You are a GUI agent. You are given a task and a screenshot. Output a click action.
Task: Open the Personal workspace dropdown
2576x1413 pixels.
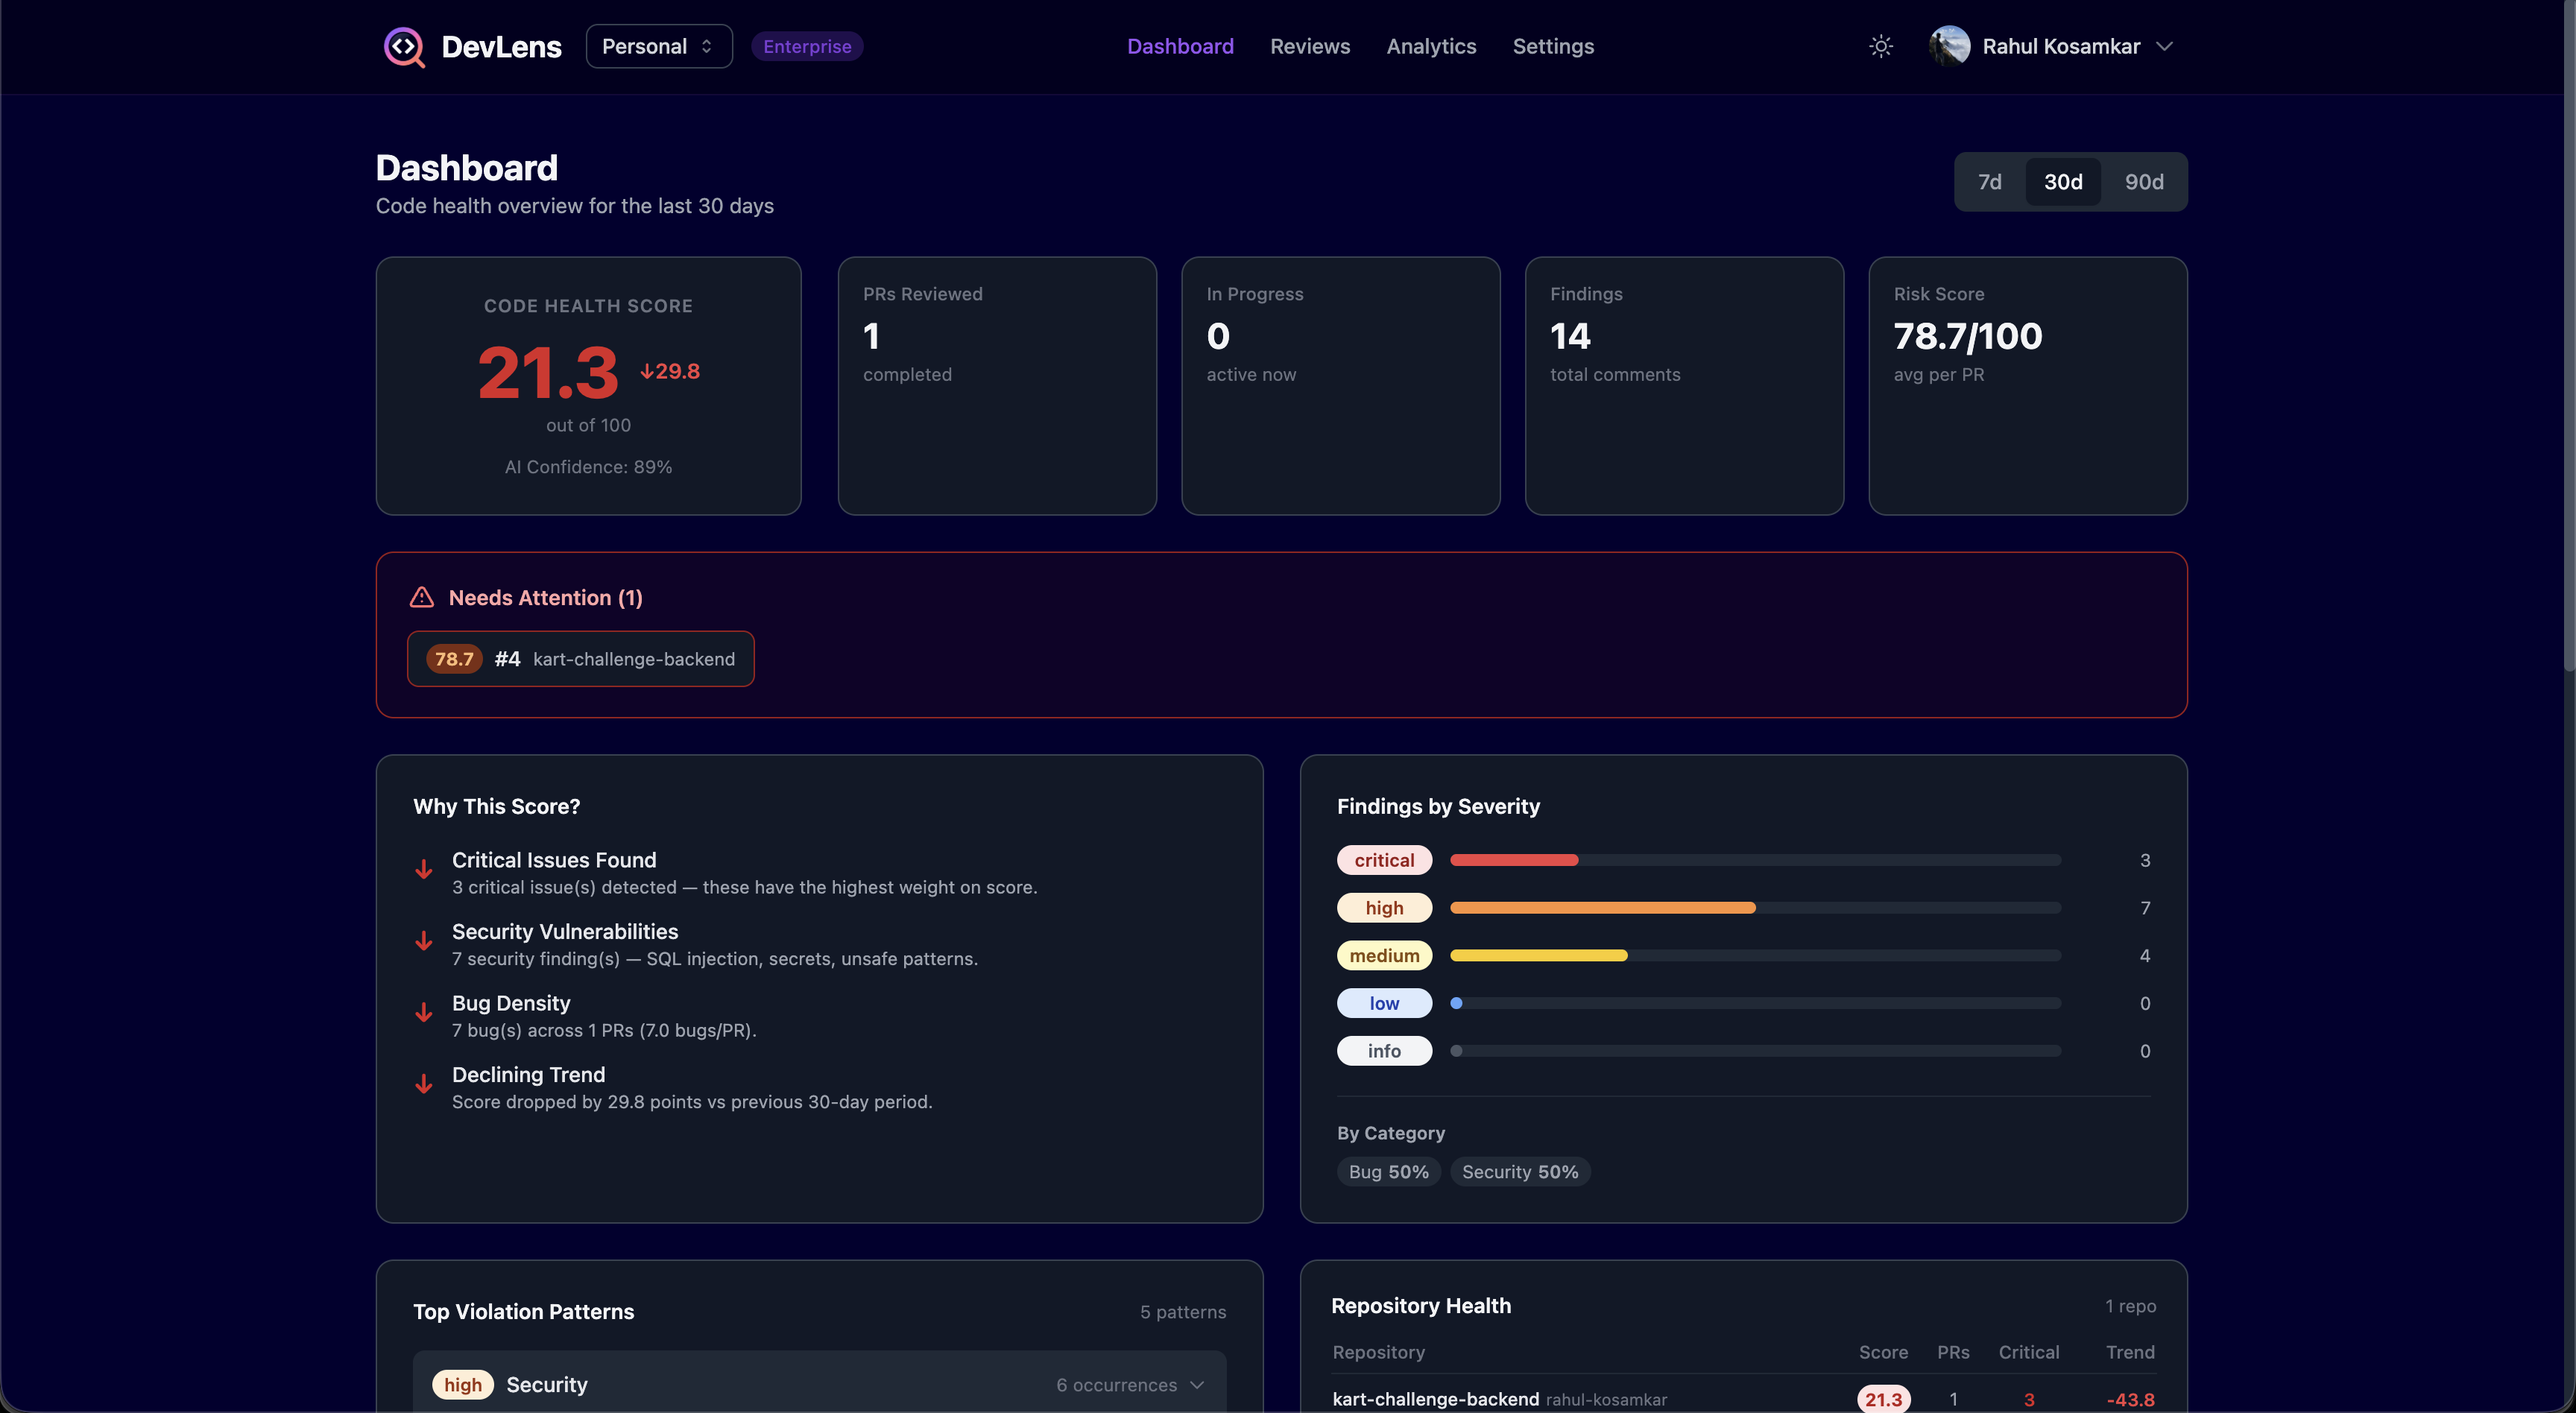pos(658,47)
